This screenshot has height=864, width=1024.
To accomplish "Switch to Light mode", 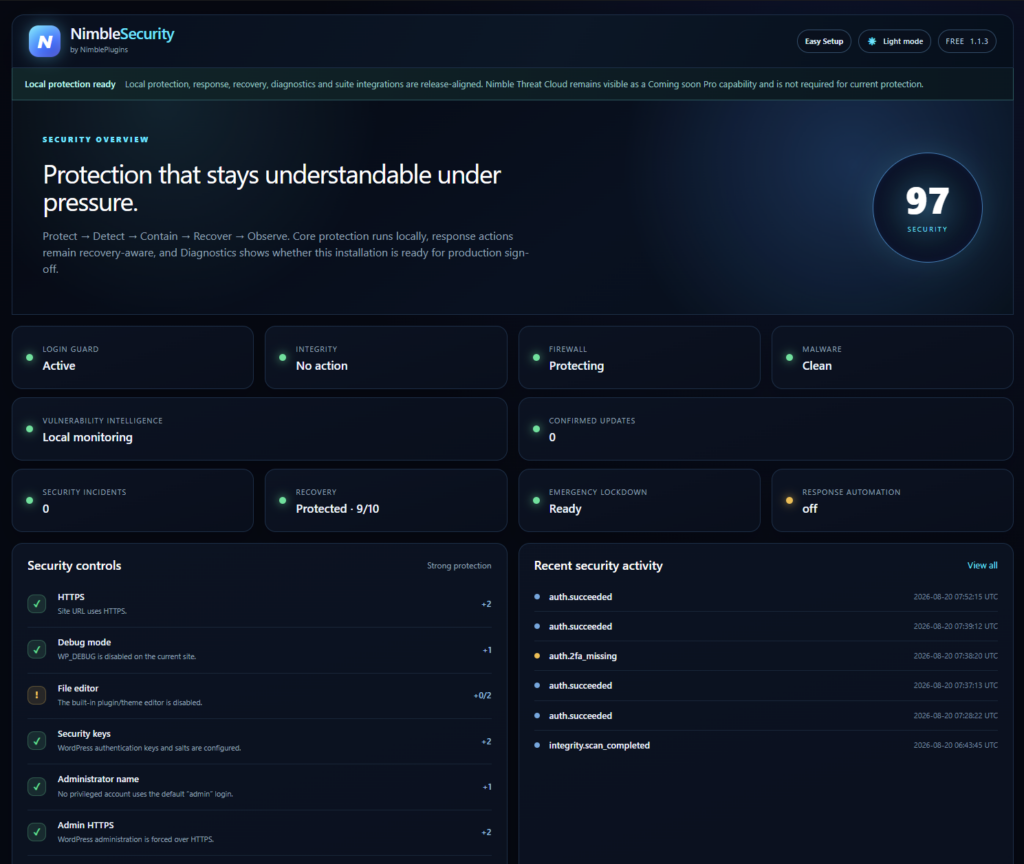I will point(894,41).
